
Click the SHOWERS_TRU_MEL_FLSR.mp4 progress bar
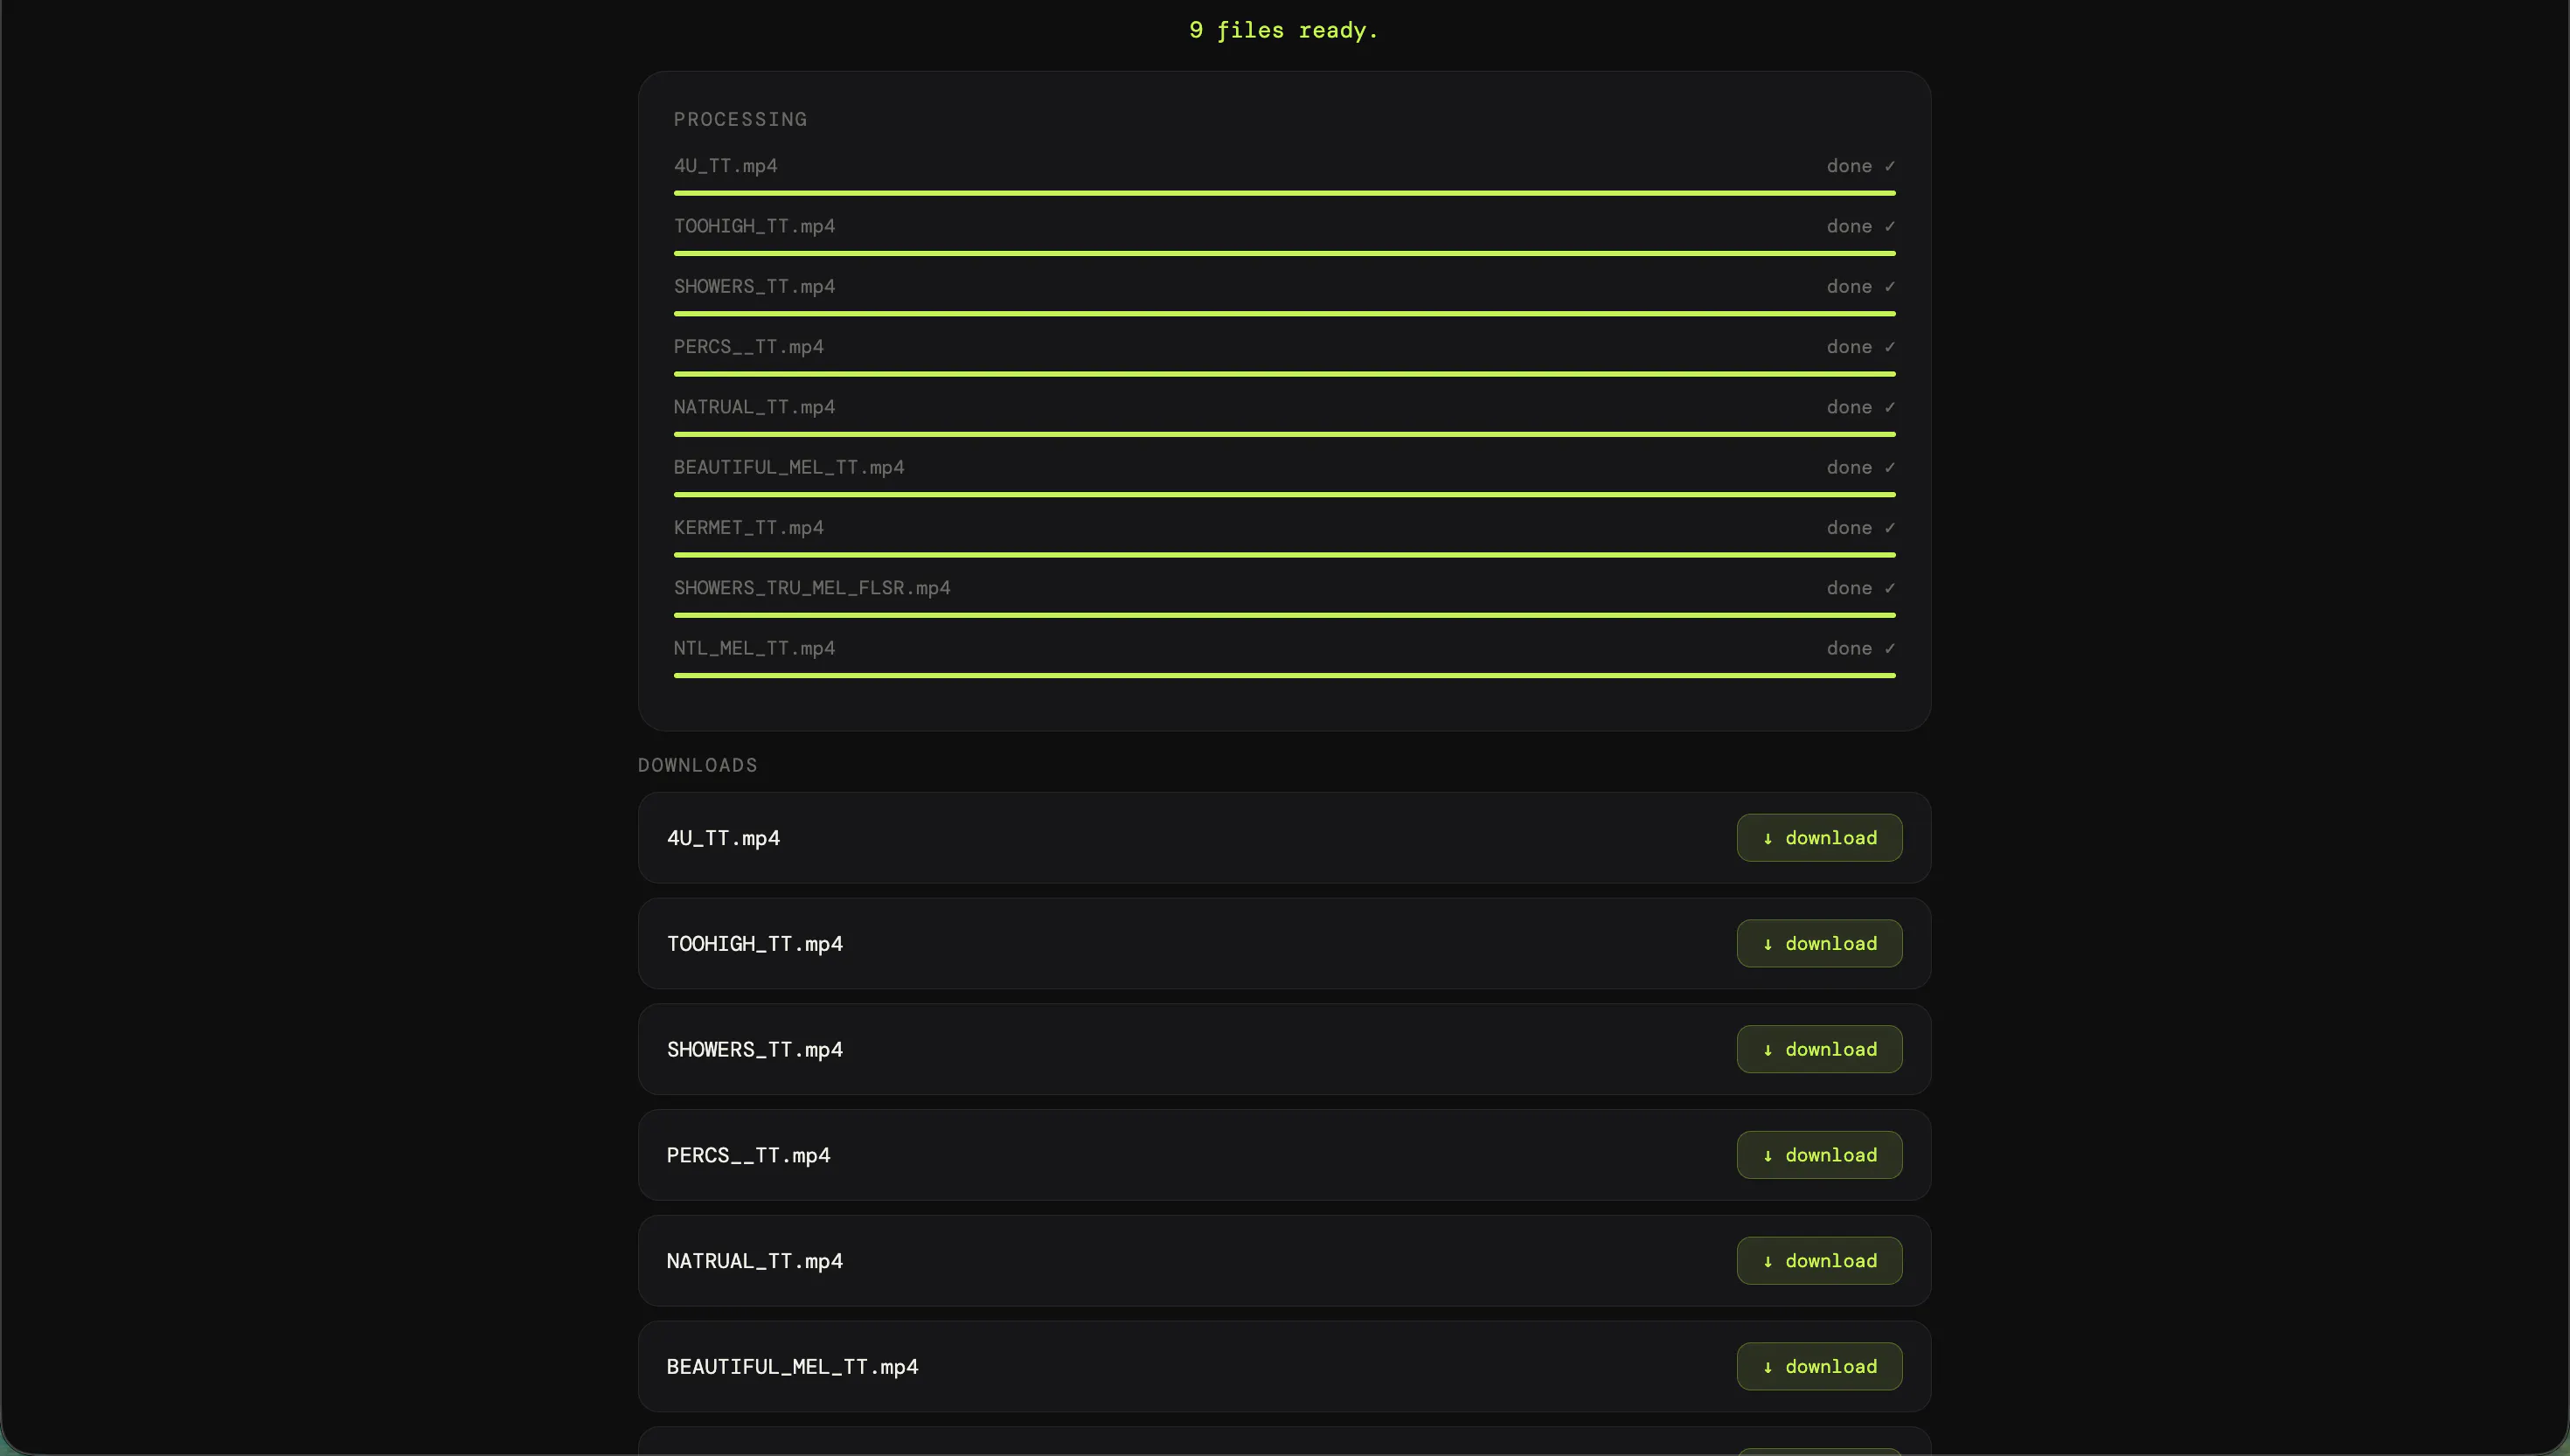click(x=1284, y=615)
